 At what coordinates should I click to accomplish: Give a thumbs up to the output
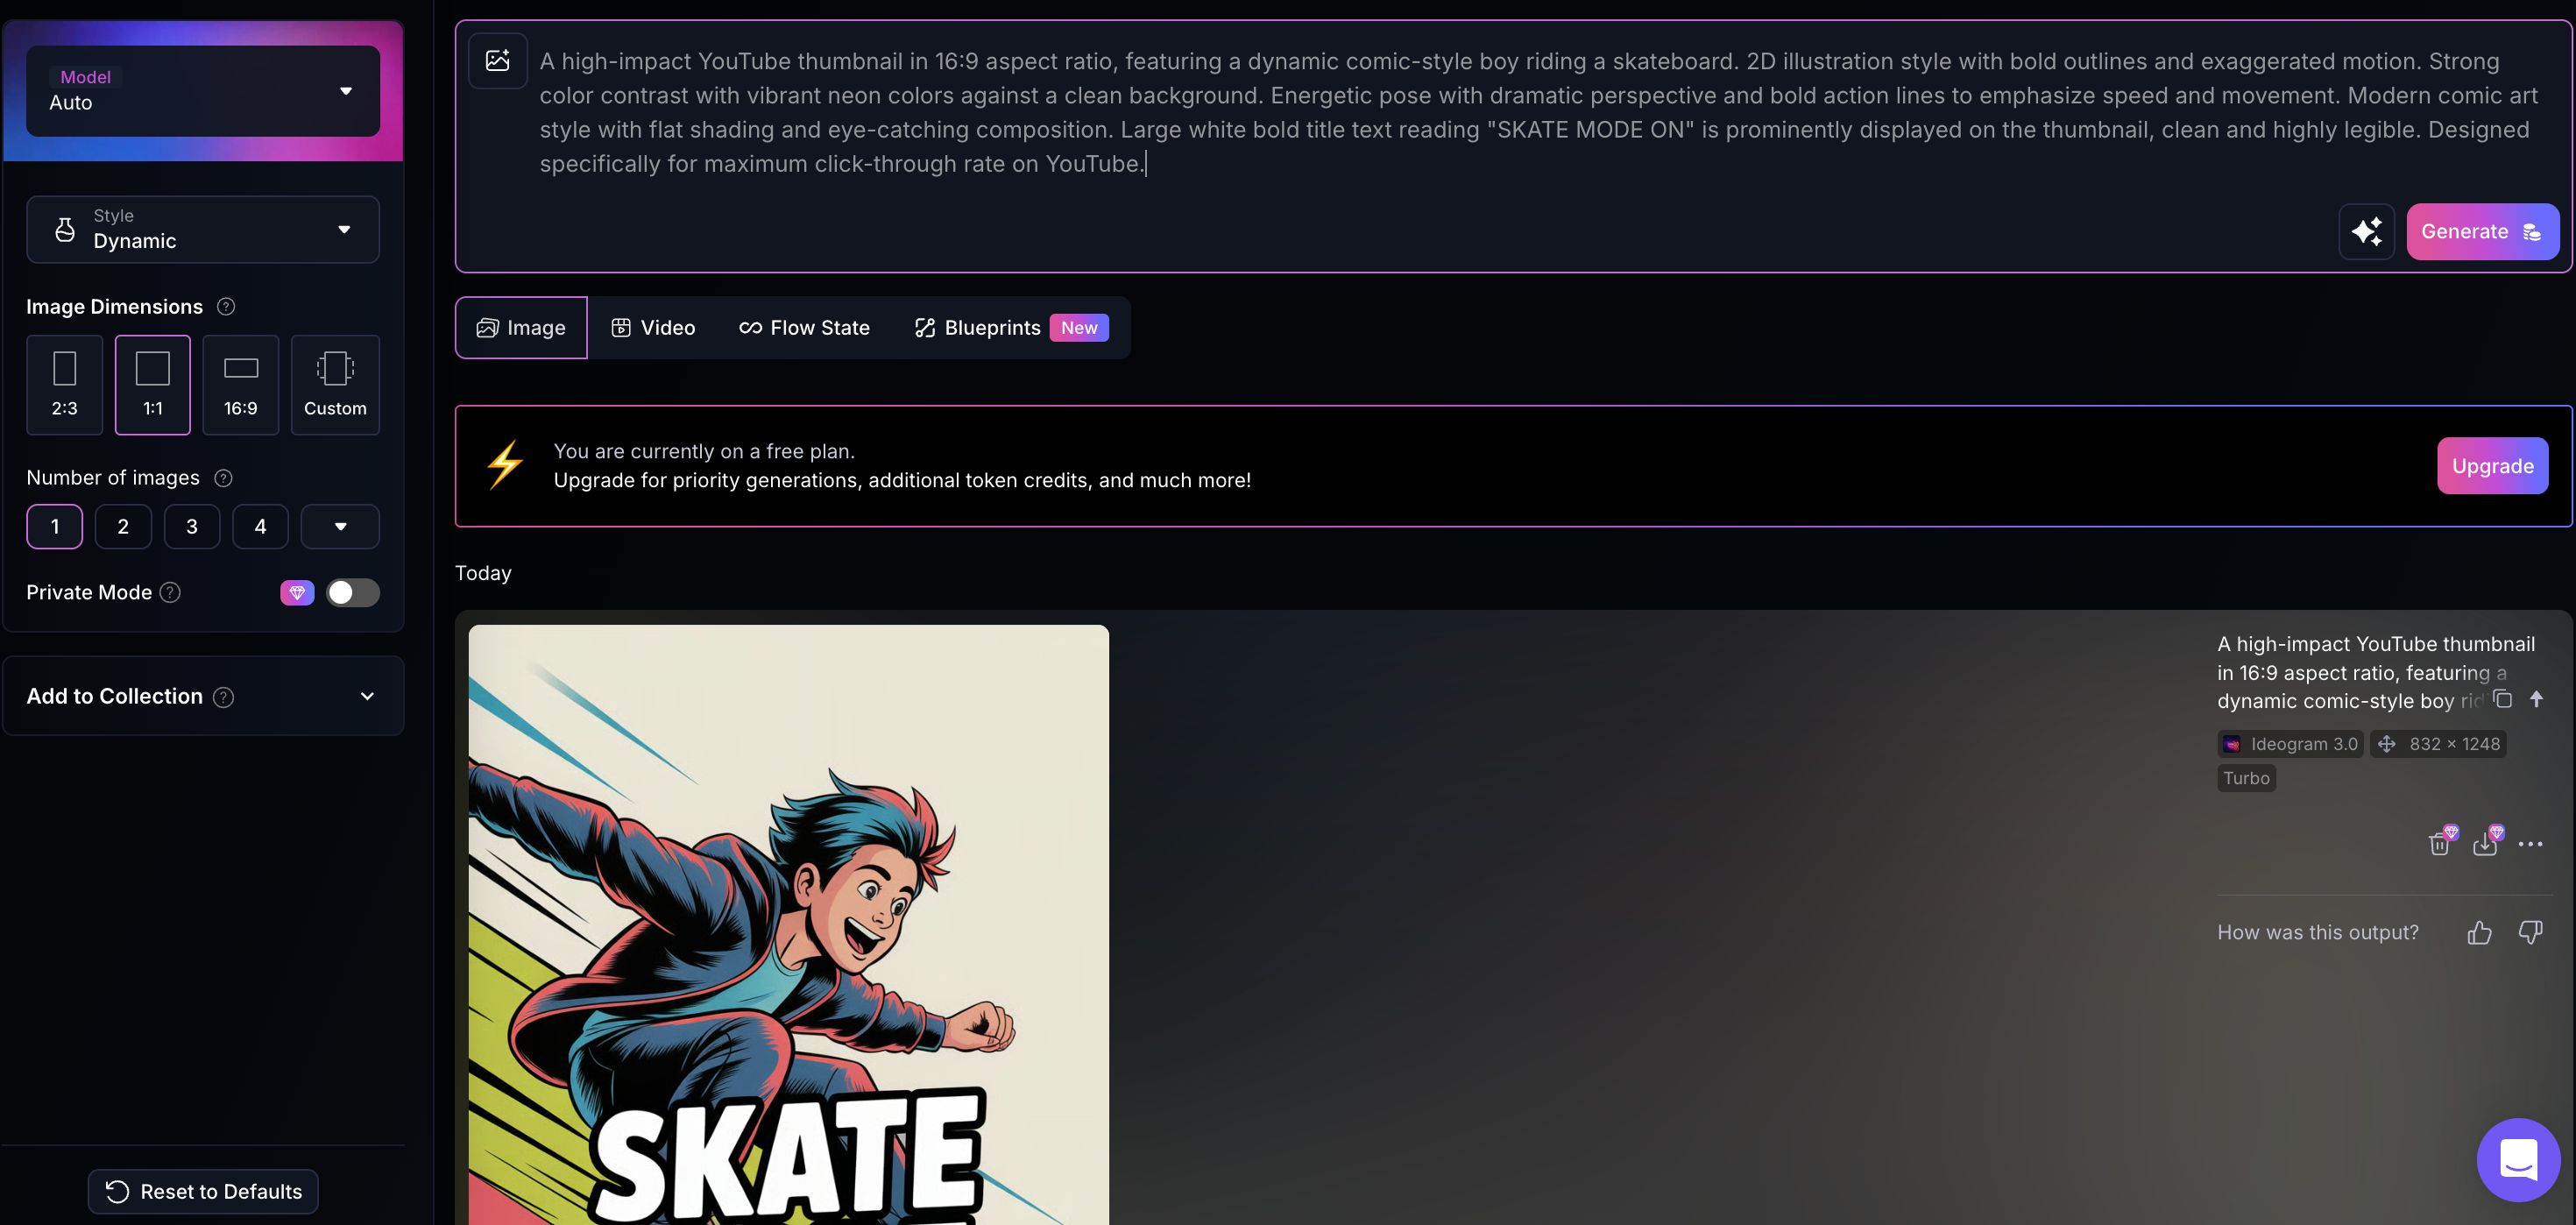click(2479, 932)
